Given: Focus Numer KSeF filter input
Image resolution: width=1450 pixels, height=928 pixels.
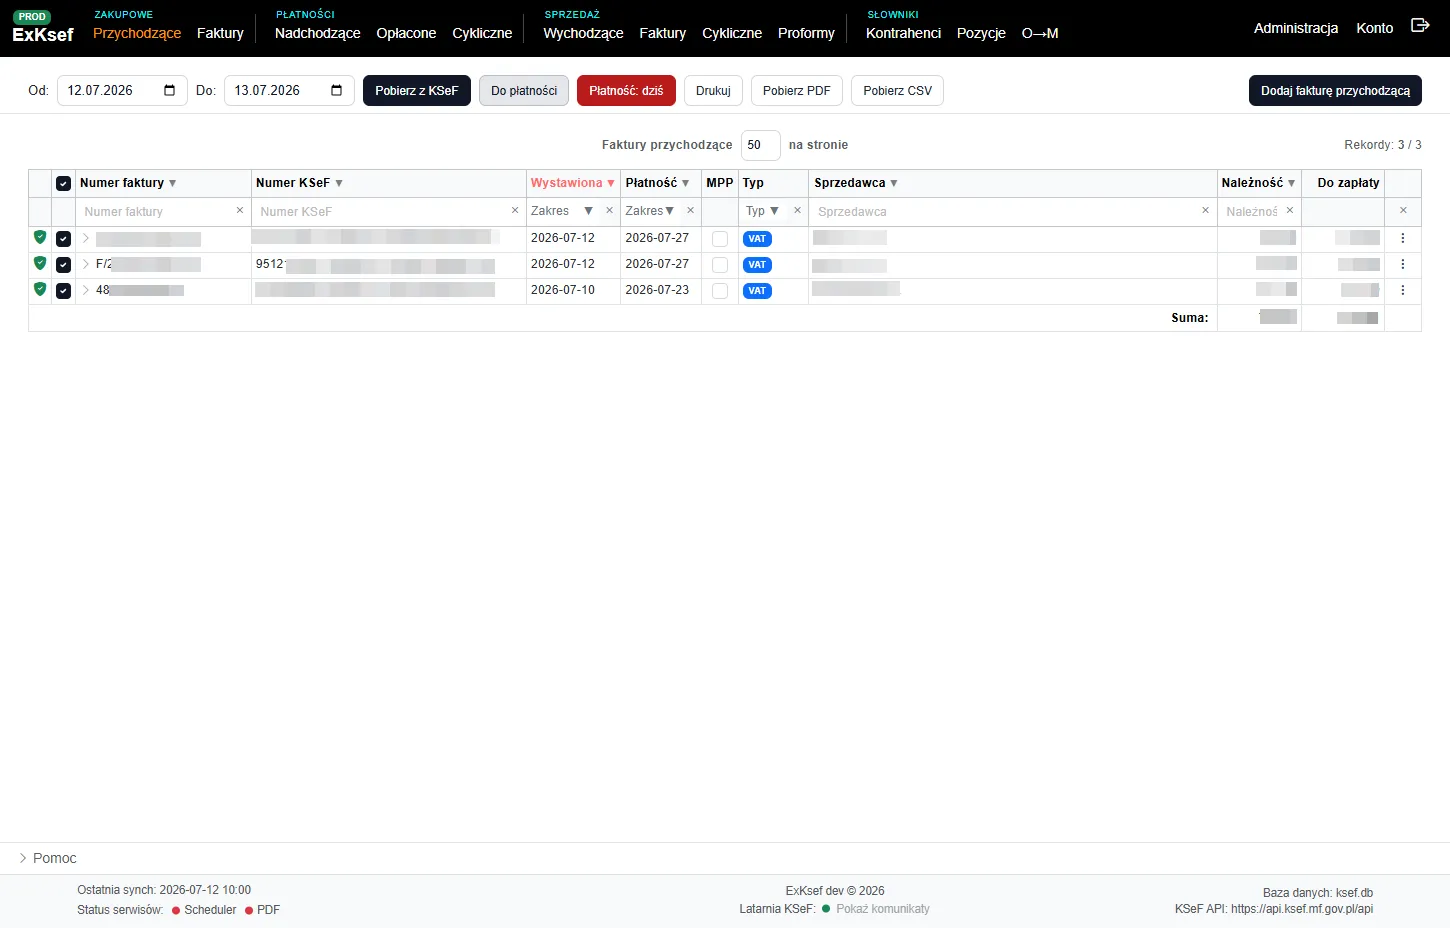Looking at the screenshot, I should pos(381,212).
